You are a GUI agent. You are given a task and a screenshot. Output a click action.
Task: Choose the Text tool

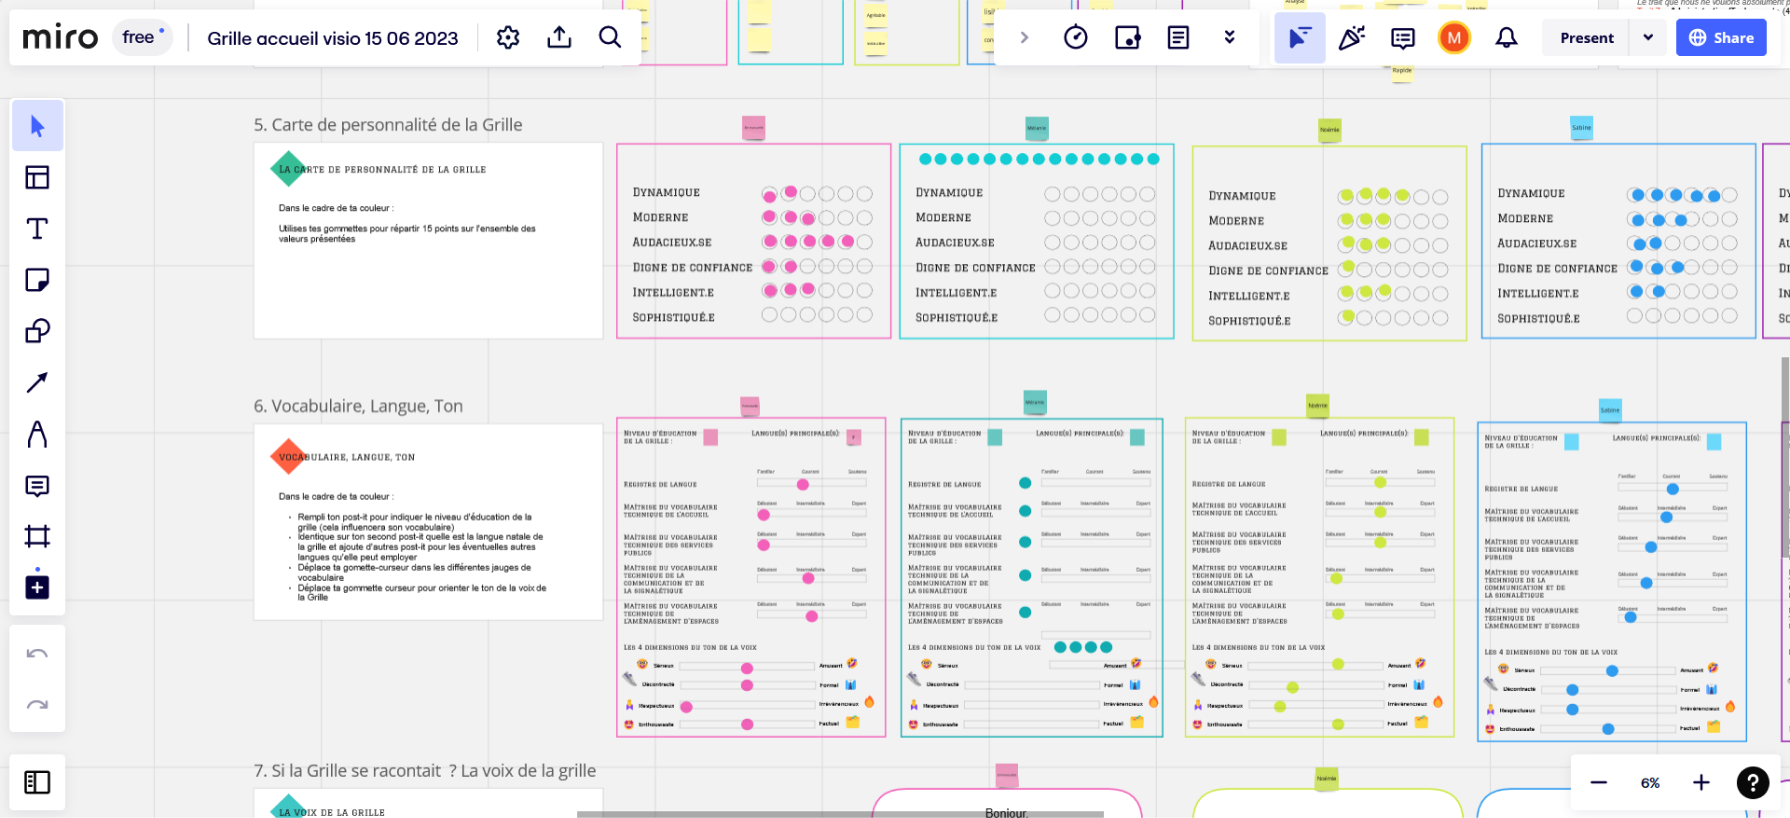[37, 229]
